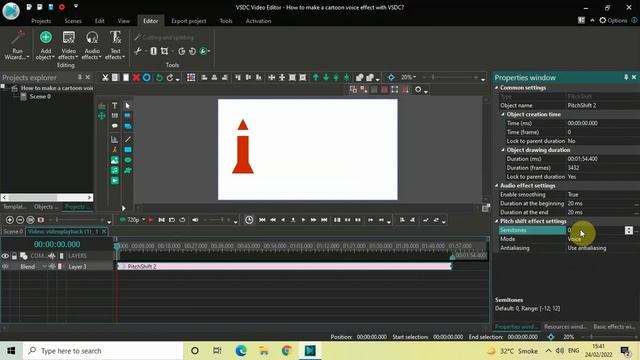Image resolution: width=640 pixels, height=360 pixels.
Task: Click the Chart object tool
Action: (115, 140)
